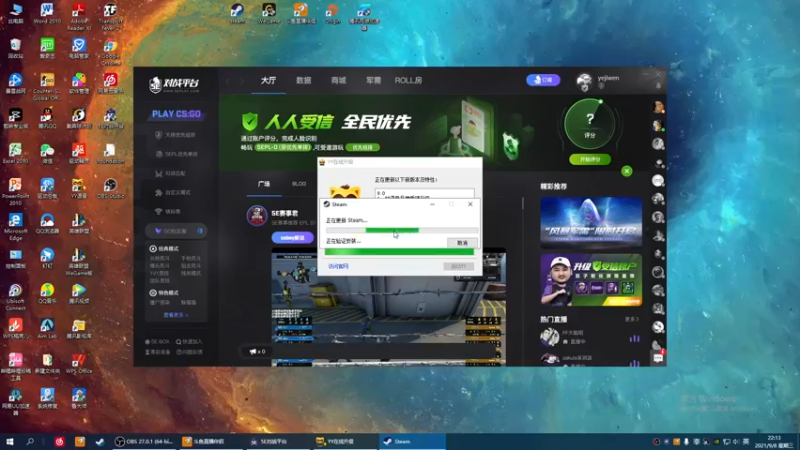The width and height of the screenshot is (800, 450).
Task: Click green verification progress bar
Action: point(399,252)
